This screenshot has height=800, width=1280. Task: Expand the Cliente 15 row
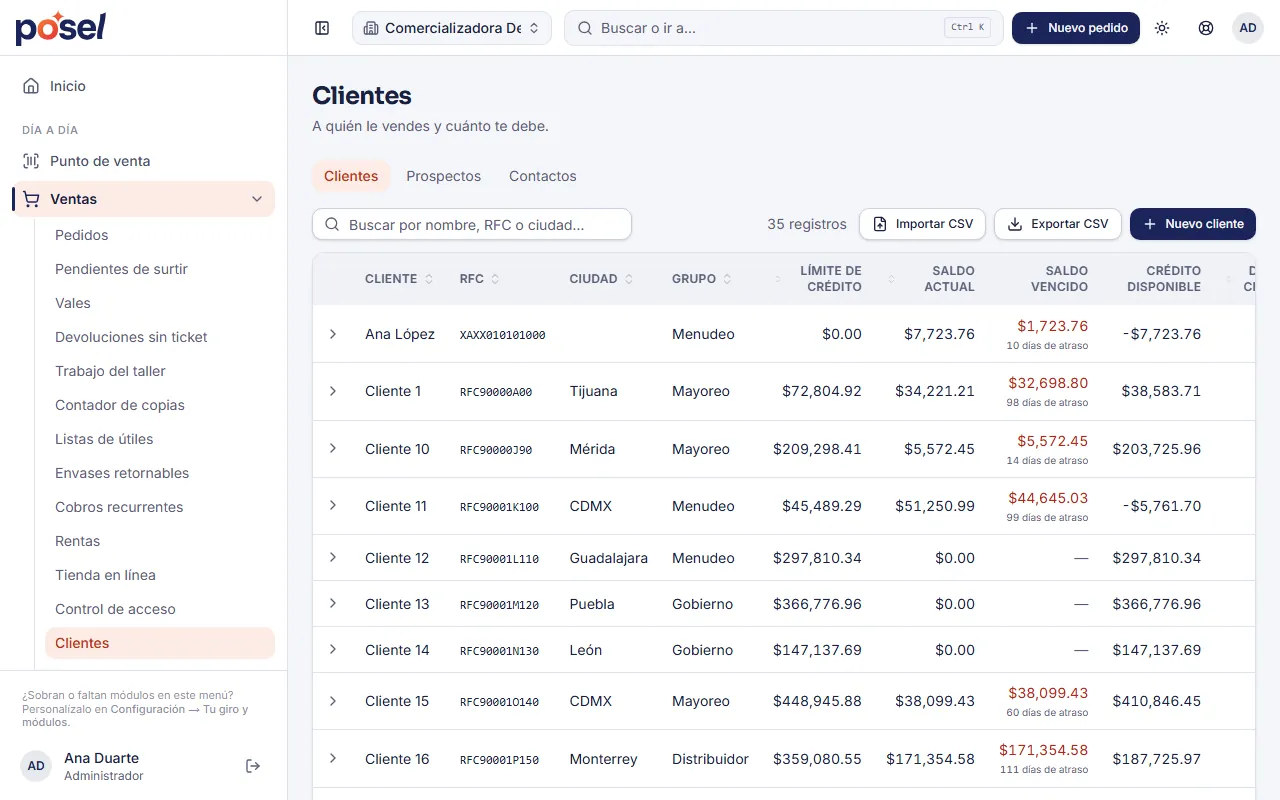coord(333,701)
